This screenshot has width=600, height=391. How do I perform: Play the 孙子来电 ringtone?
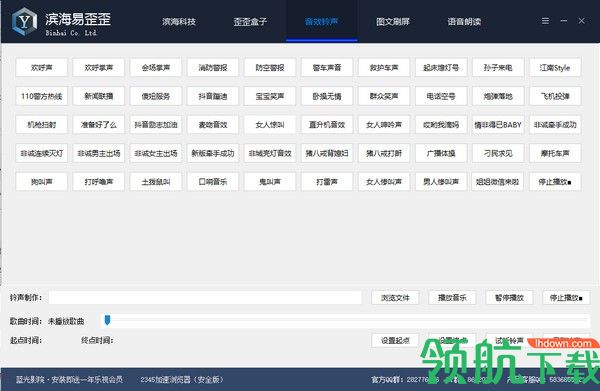click(x=498, y=68)
